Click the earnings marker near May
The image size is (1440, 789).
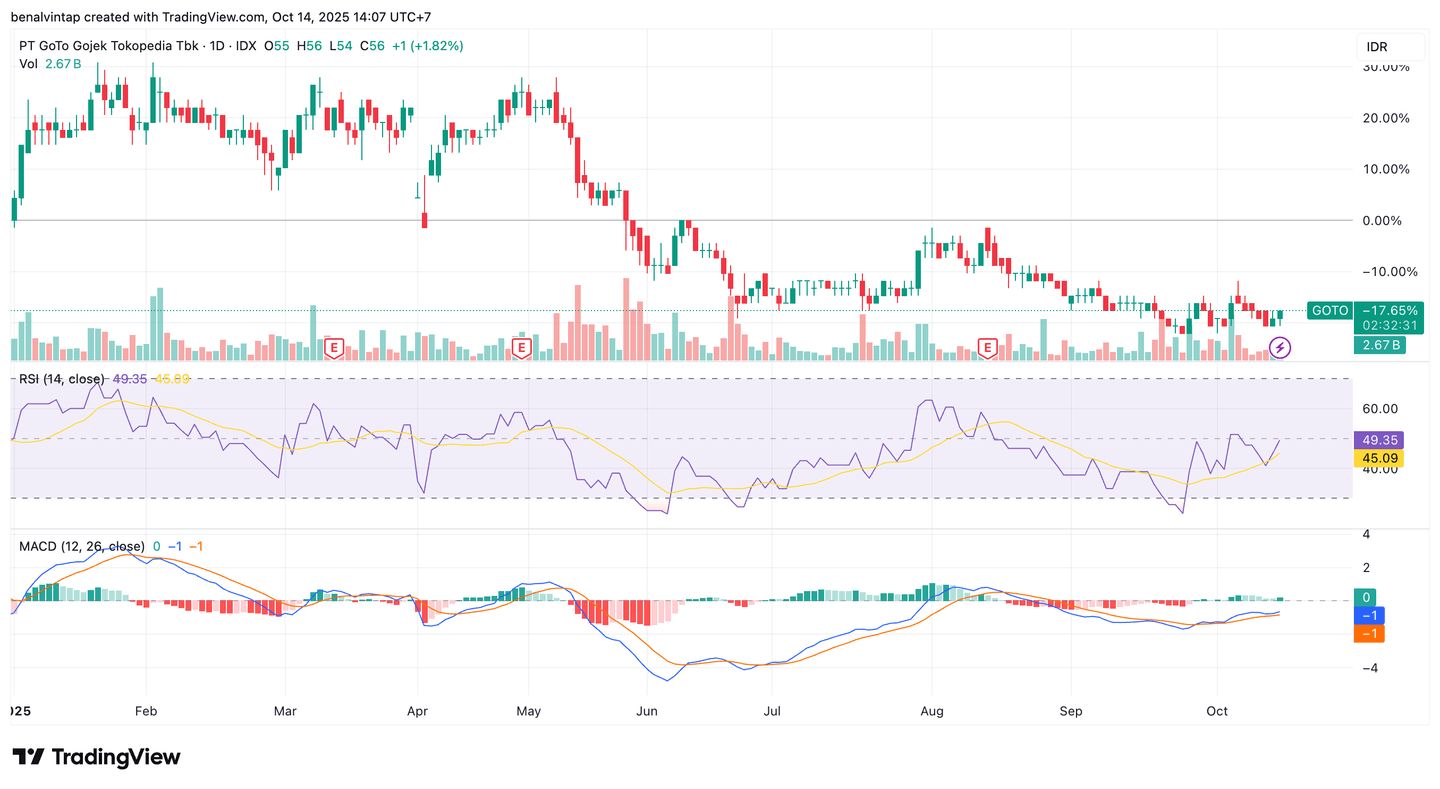[x=520, y=348]
